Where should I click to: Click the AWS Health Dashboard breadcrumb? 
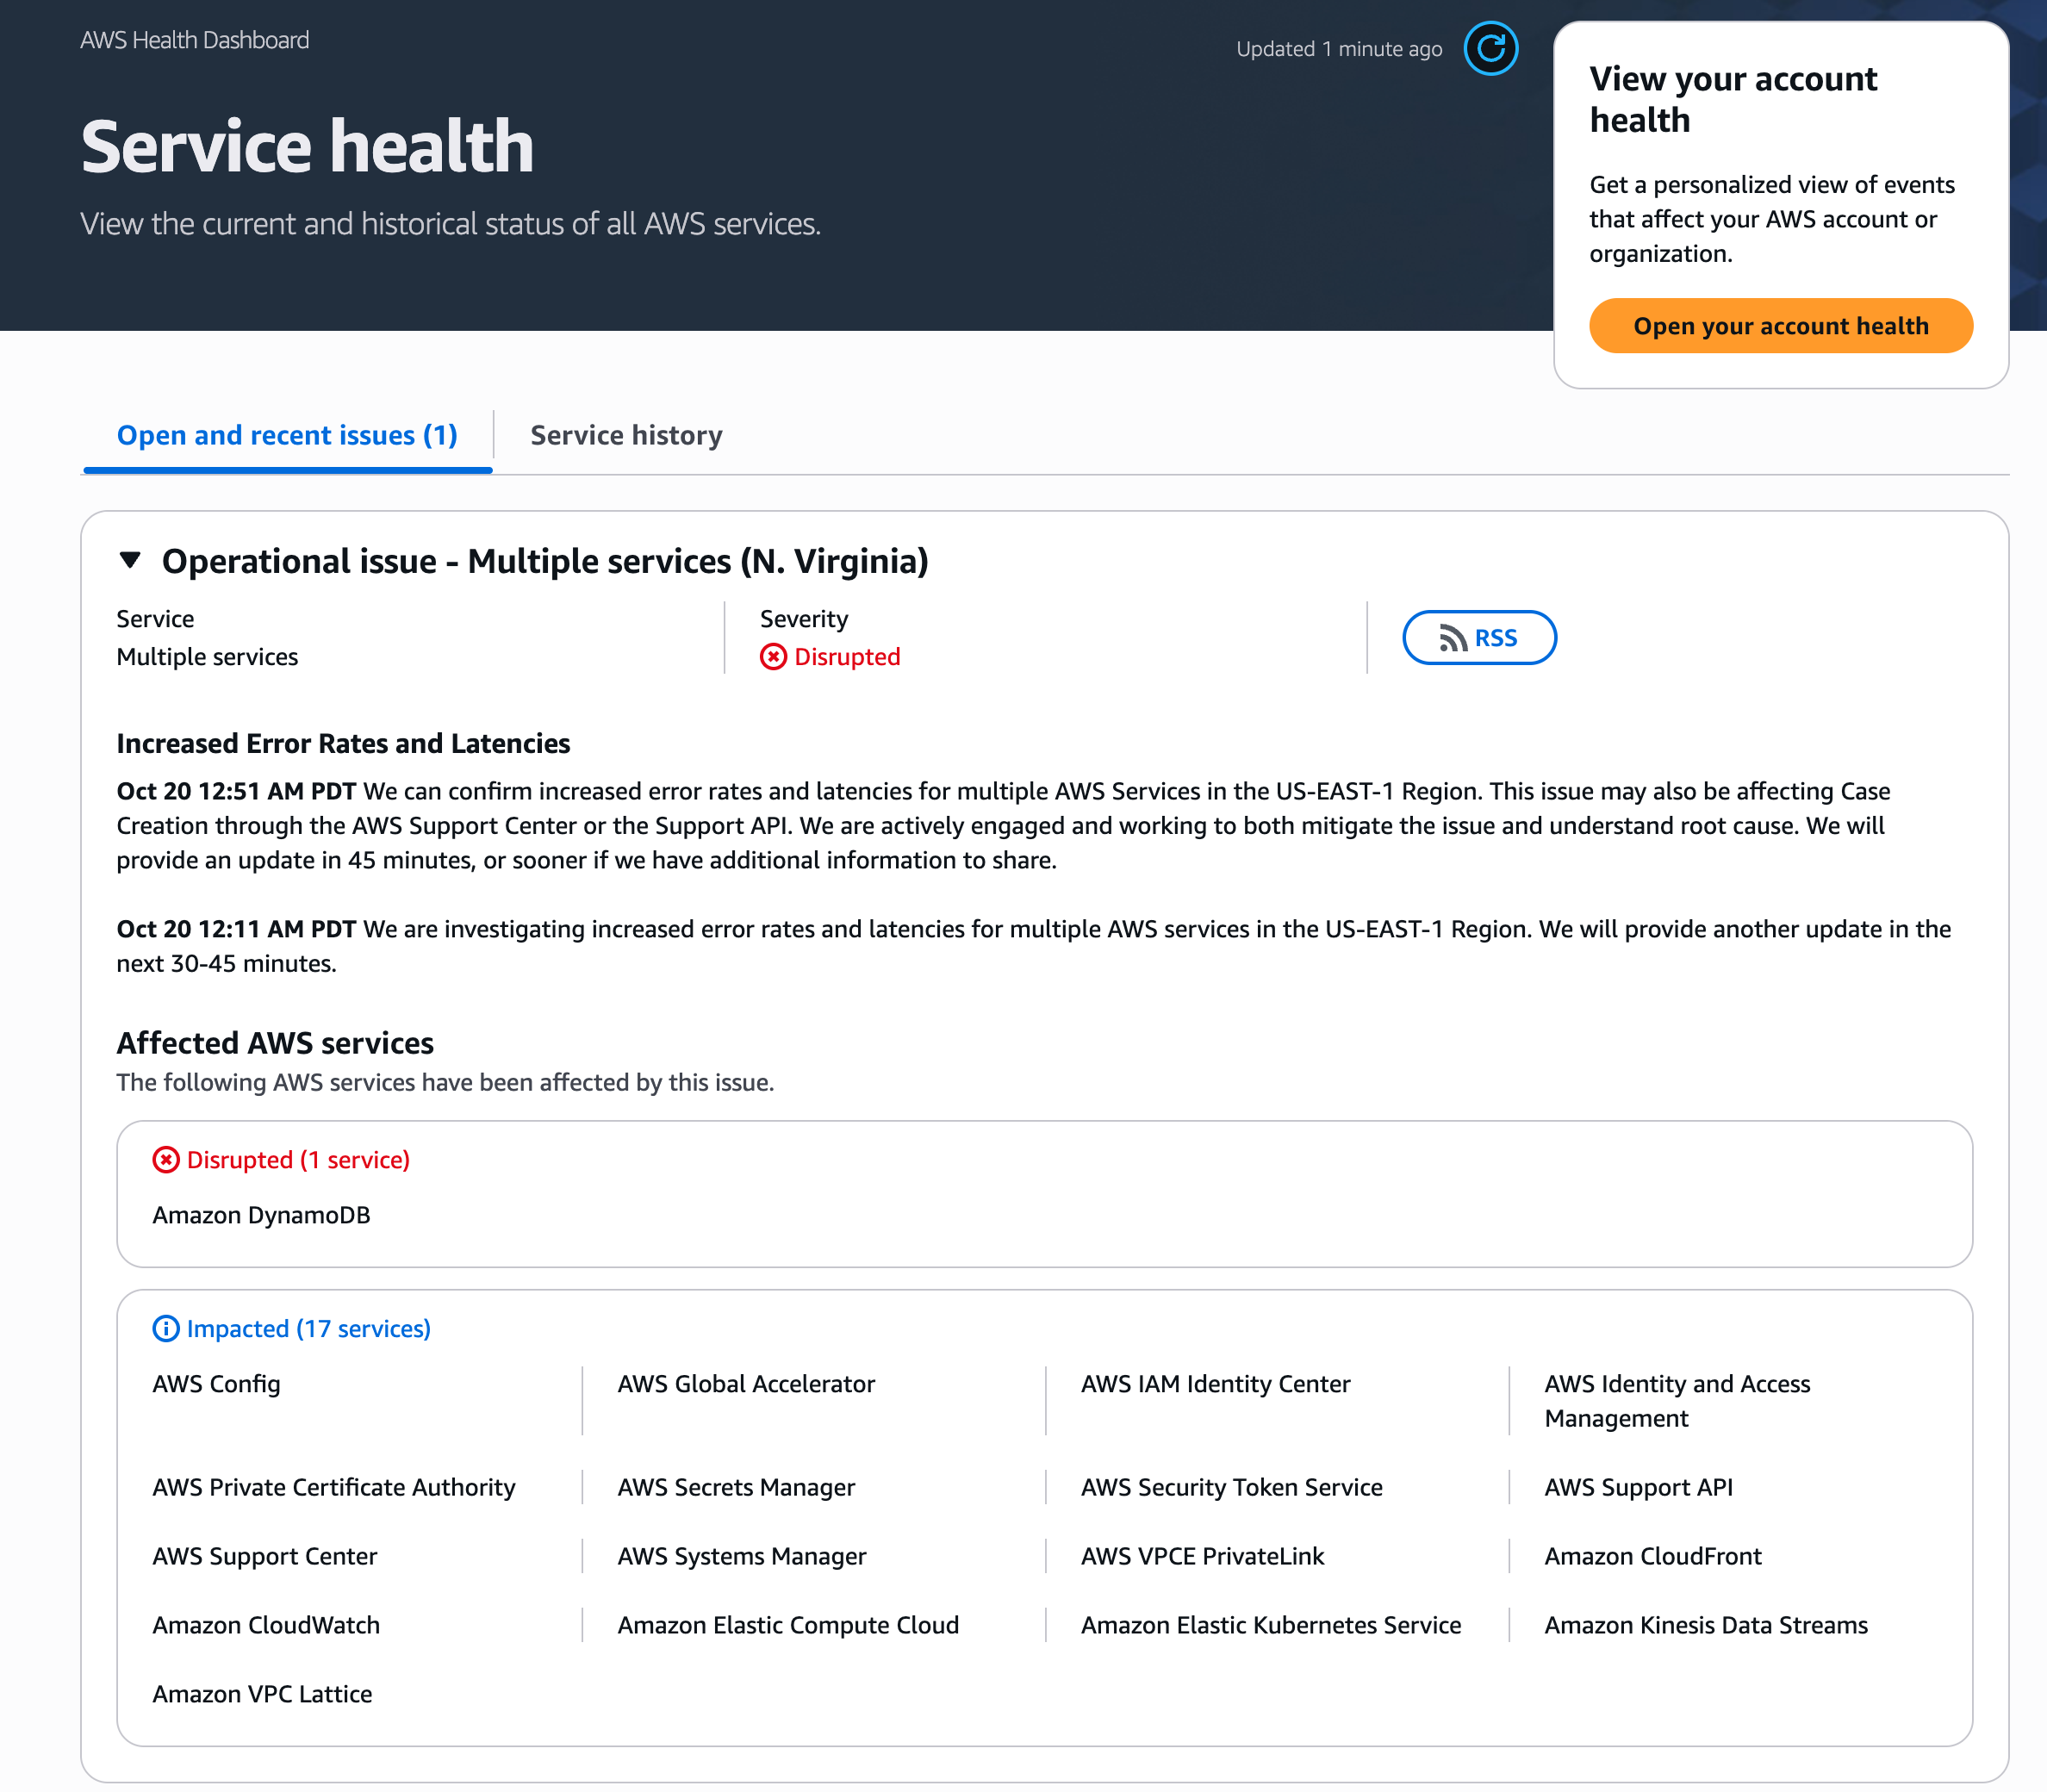(195, 40)
